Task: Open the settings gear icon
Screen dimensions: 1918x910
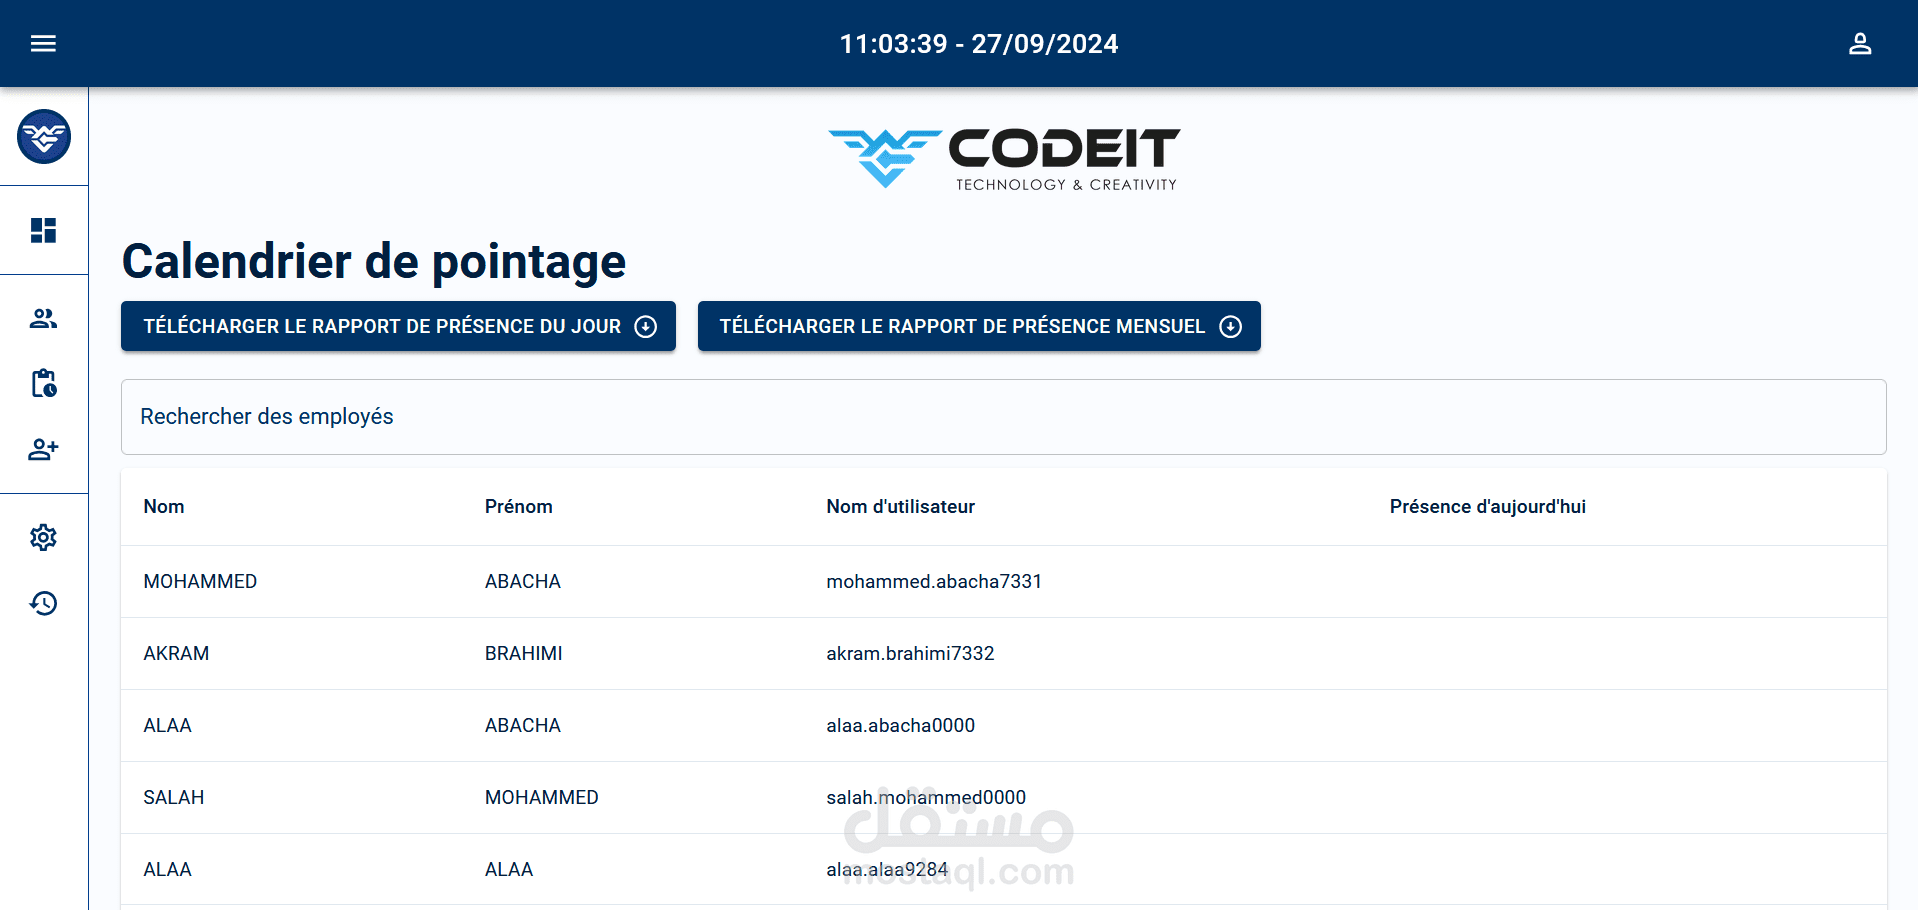Action: click(43, 537)
